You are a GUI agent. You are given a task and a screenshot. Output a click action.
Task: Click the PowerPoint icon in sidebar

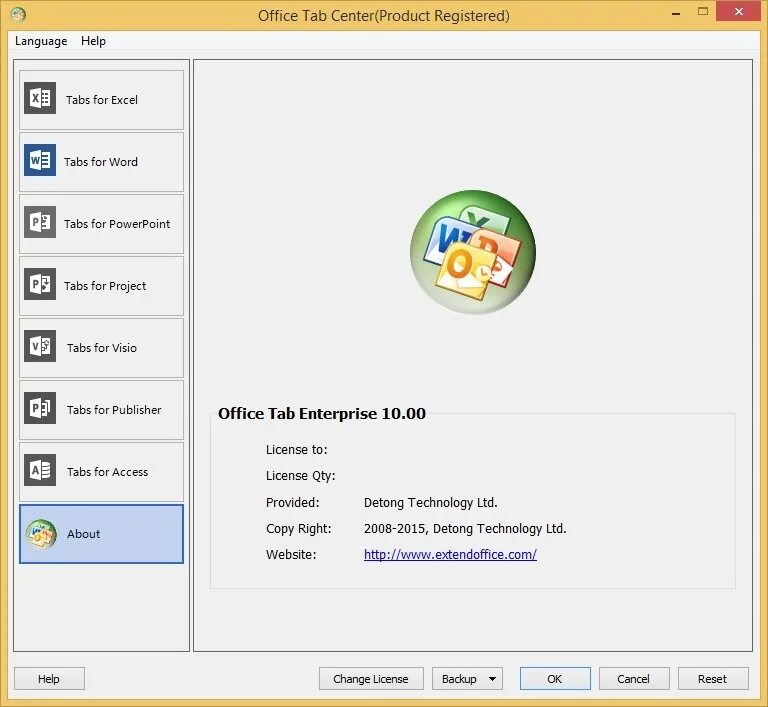tap(40, 222)
